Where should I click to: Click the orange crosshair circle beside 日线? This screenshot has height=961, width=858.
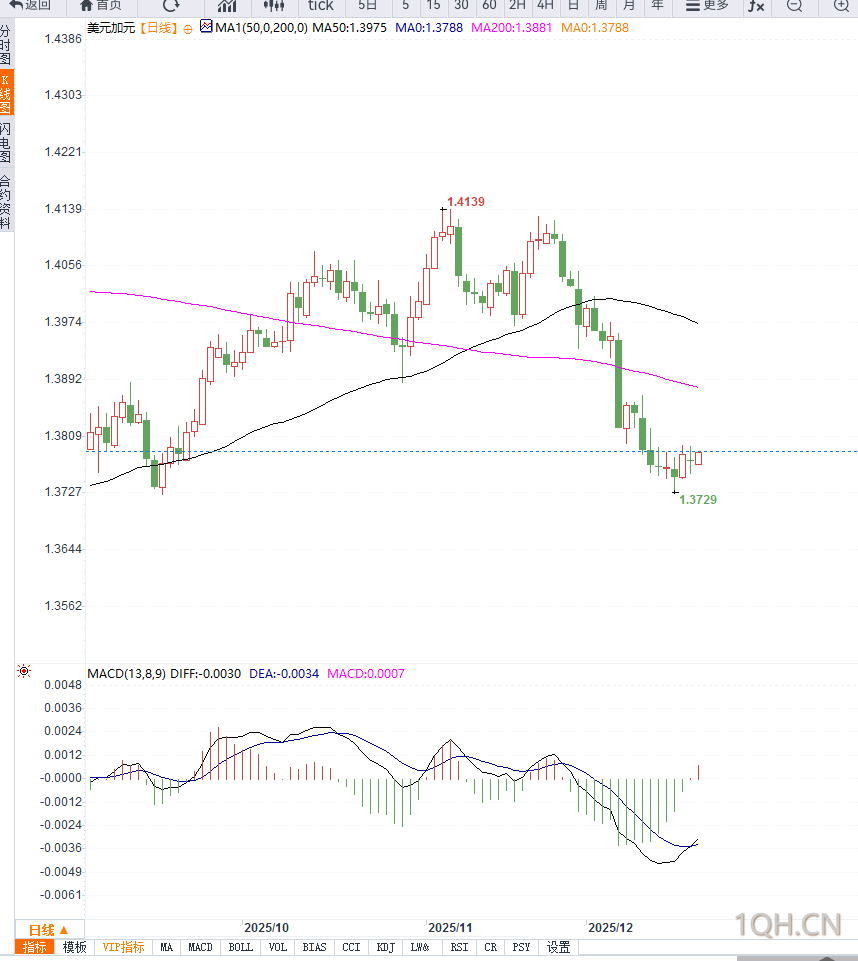pos(187,28)
